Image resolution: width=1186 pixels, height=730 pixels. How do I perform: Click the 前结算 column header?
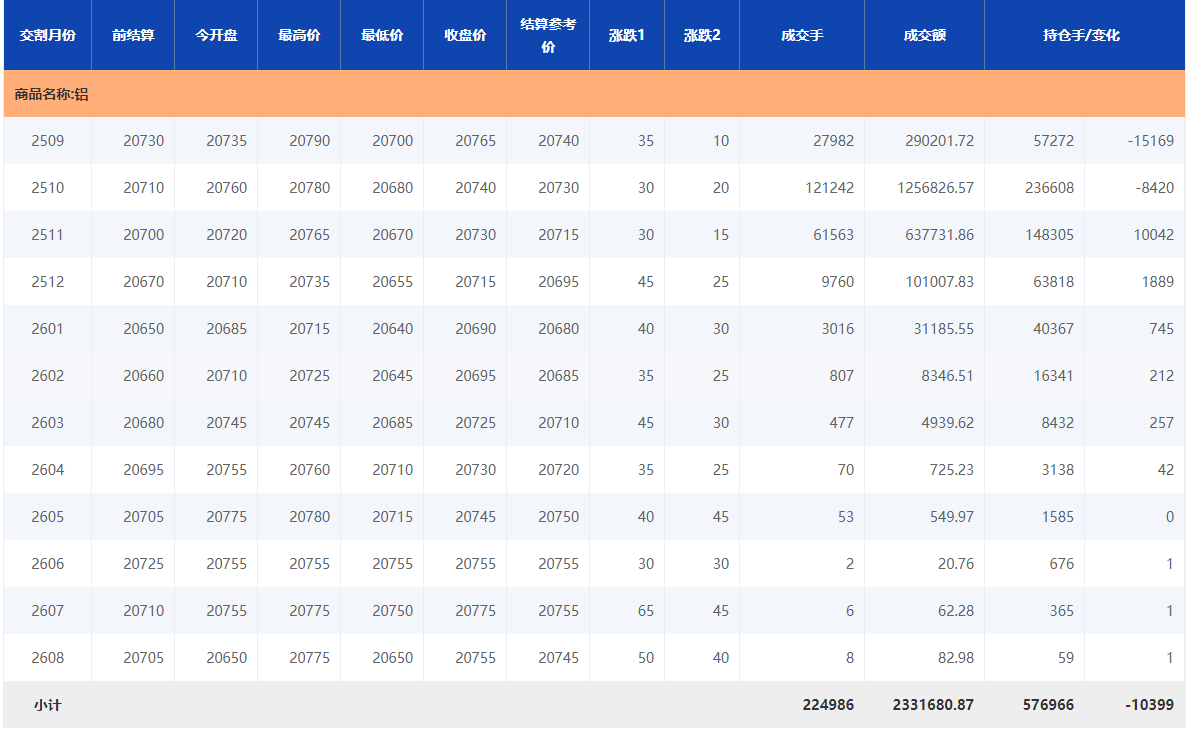coord(133,35)
